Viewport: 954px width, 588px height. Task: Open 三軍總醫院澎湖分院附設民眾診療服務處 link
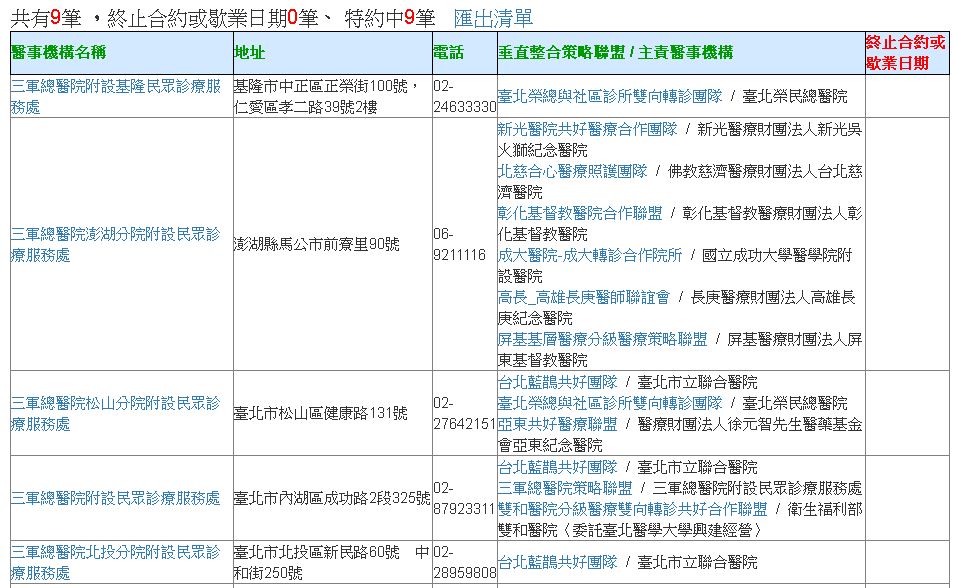[116, 244]
